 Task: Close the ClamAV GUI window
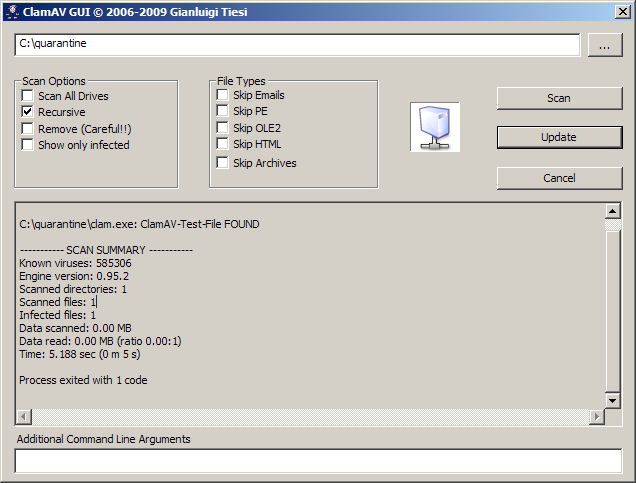(x=622, y=11)
